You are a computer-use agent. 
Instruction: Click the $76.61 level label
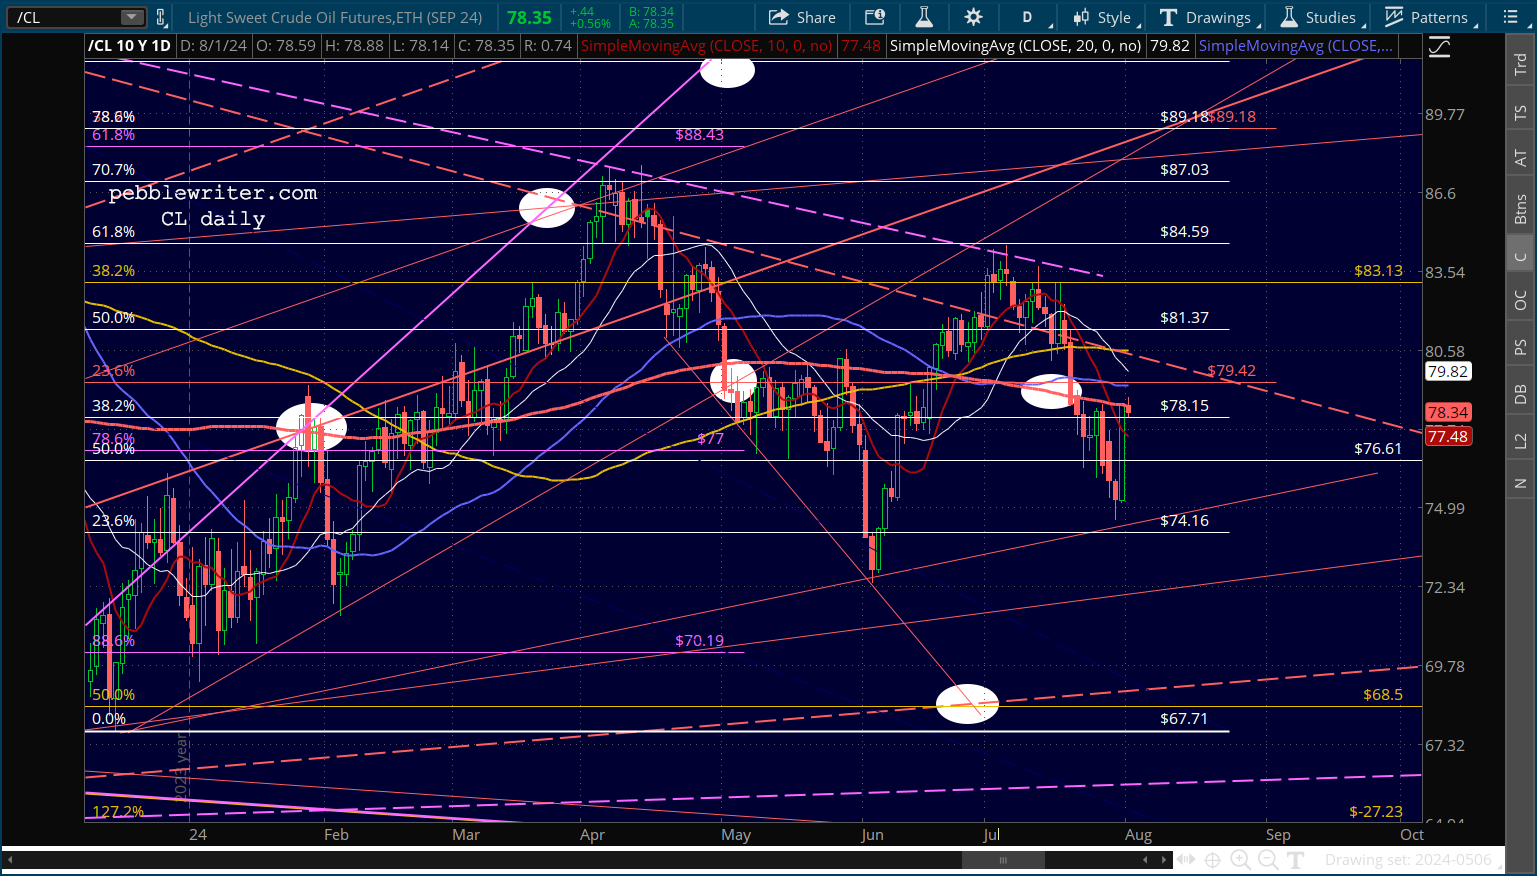(x=1378, y=448)
